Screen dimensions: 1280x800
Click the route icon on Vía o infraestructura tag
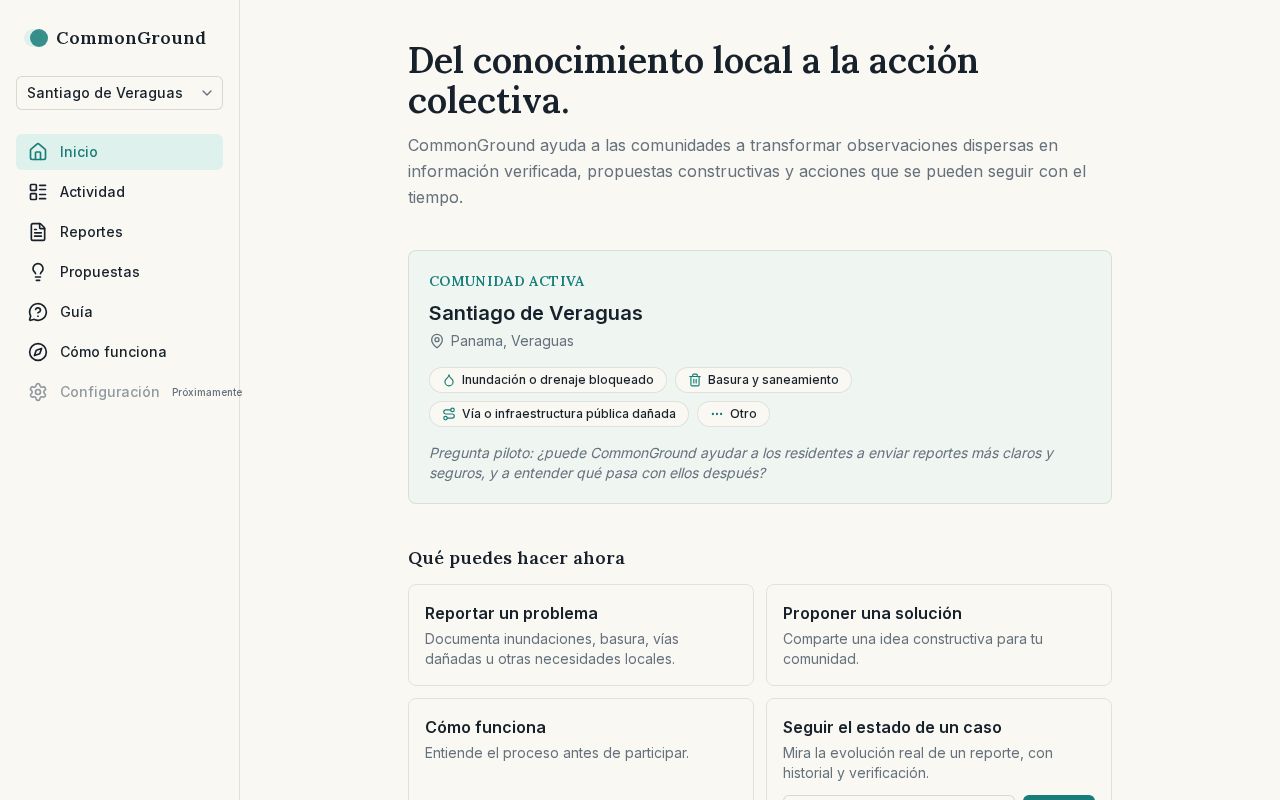pos(449,414)
